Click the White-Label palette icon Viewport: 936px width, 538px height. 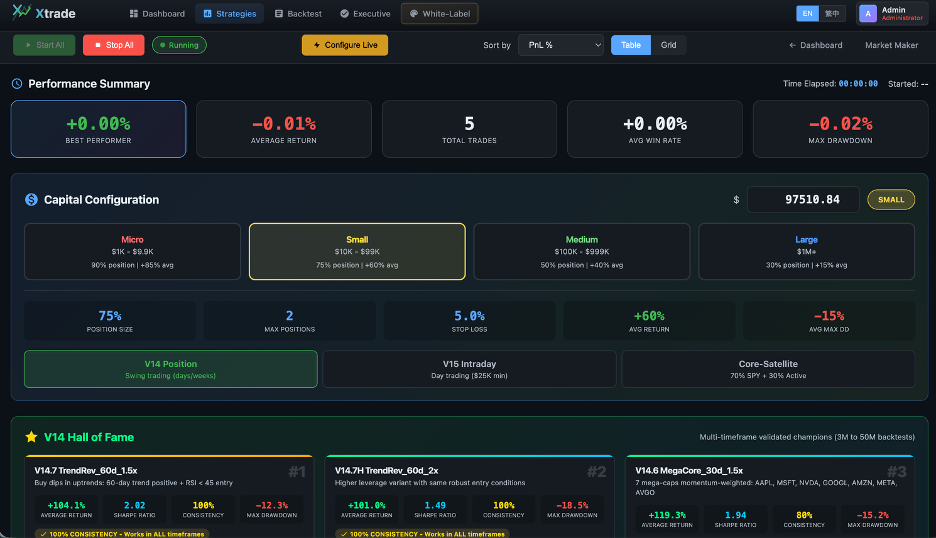coord(414,14)
